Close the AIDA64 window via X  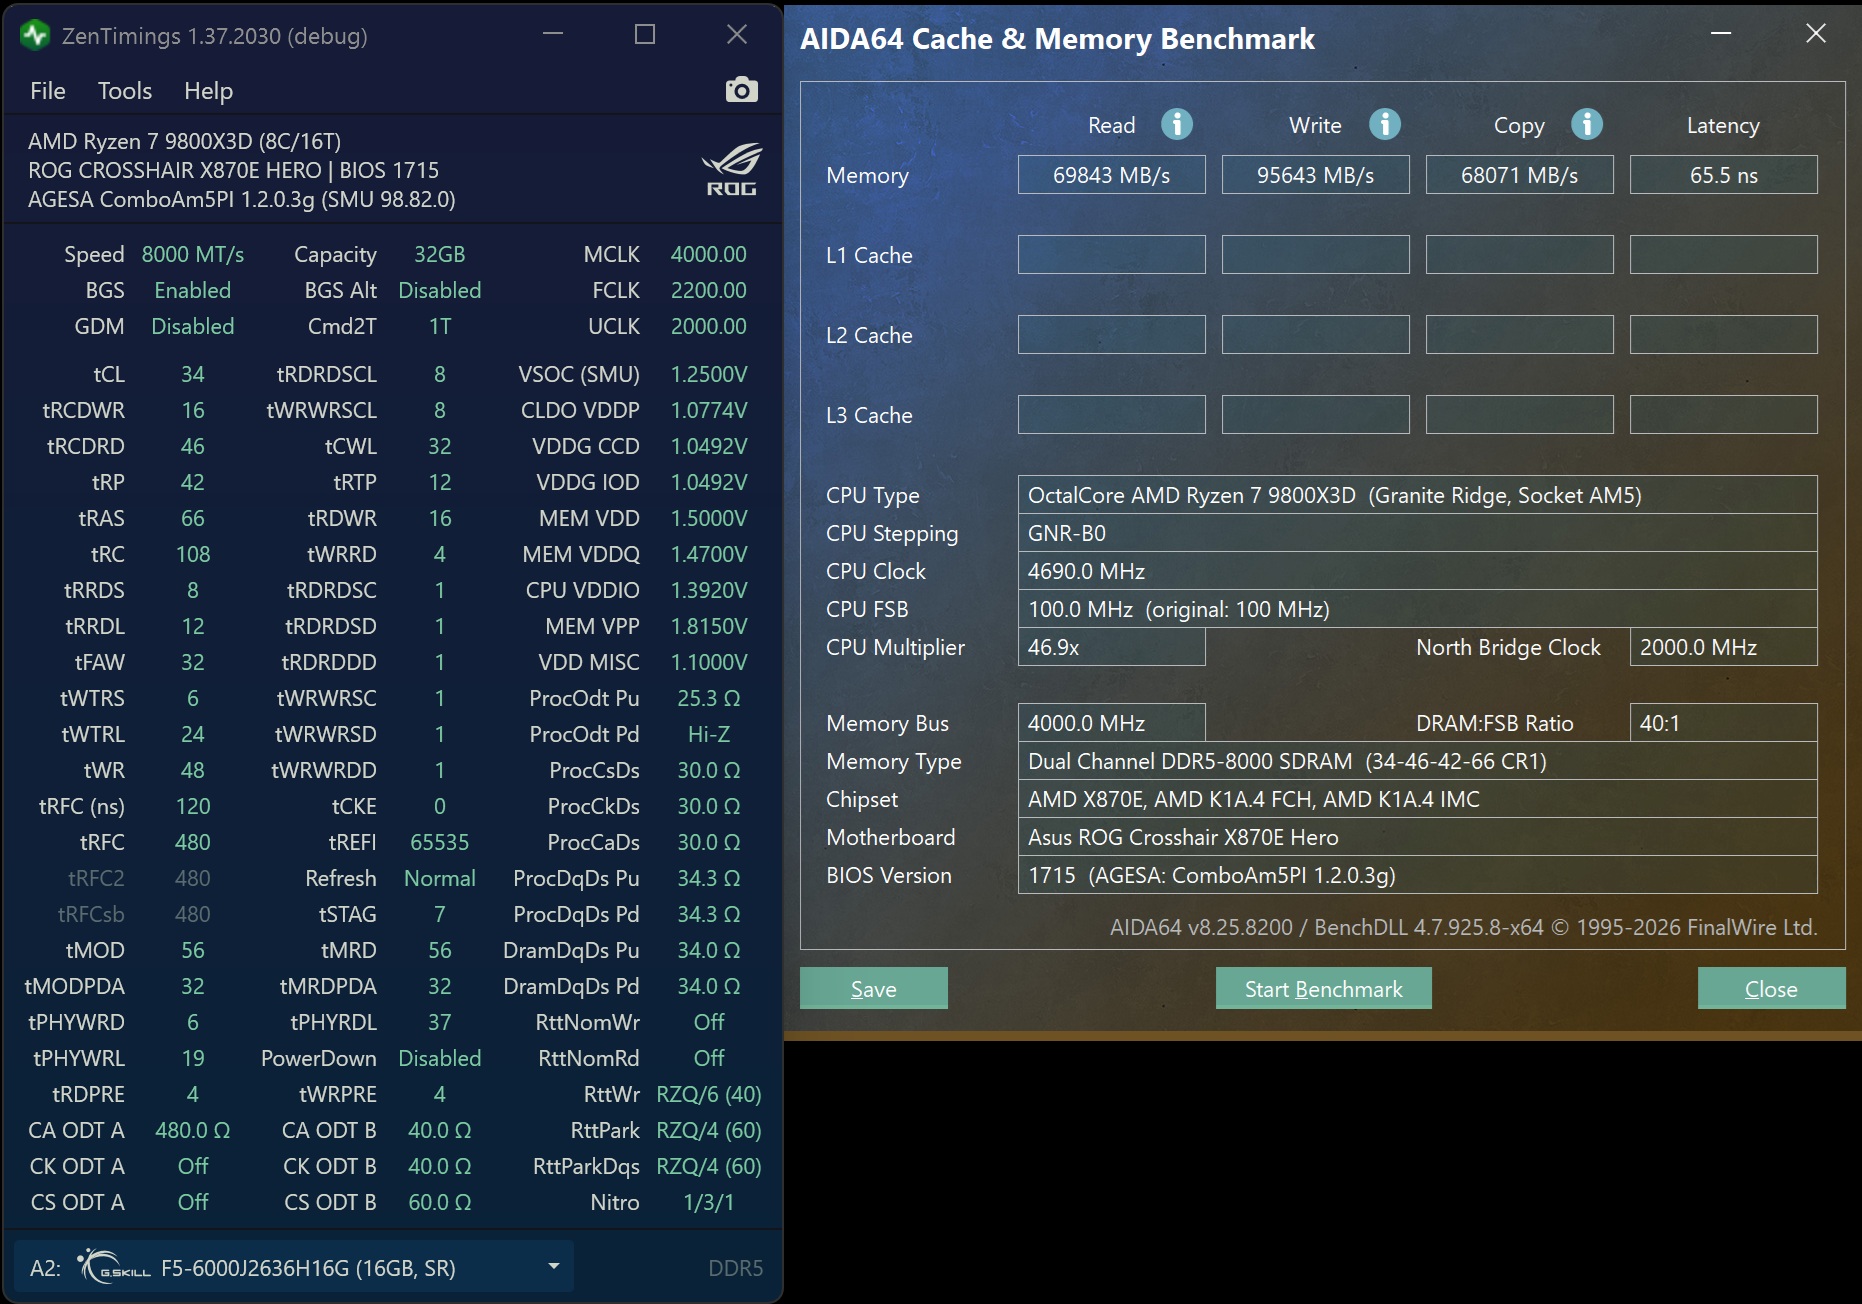1816,34
